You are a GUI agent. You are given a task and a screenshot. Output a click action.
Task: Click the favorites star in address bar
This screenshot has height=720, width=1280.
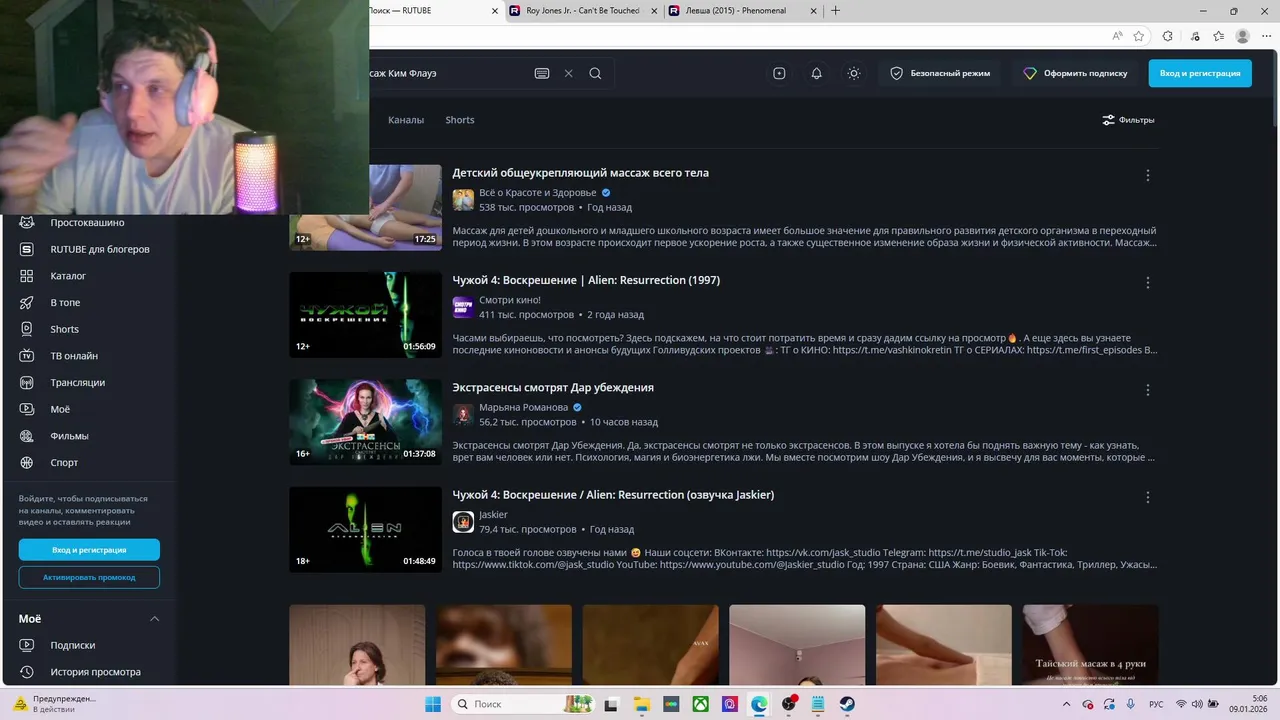point(1139,36)
